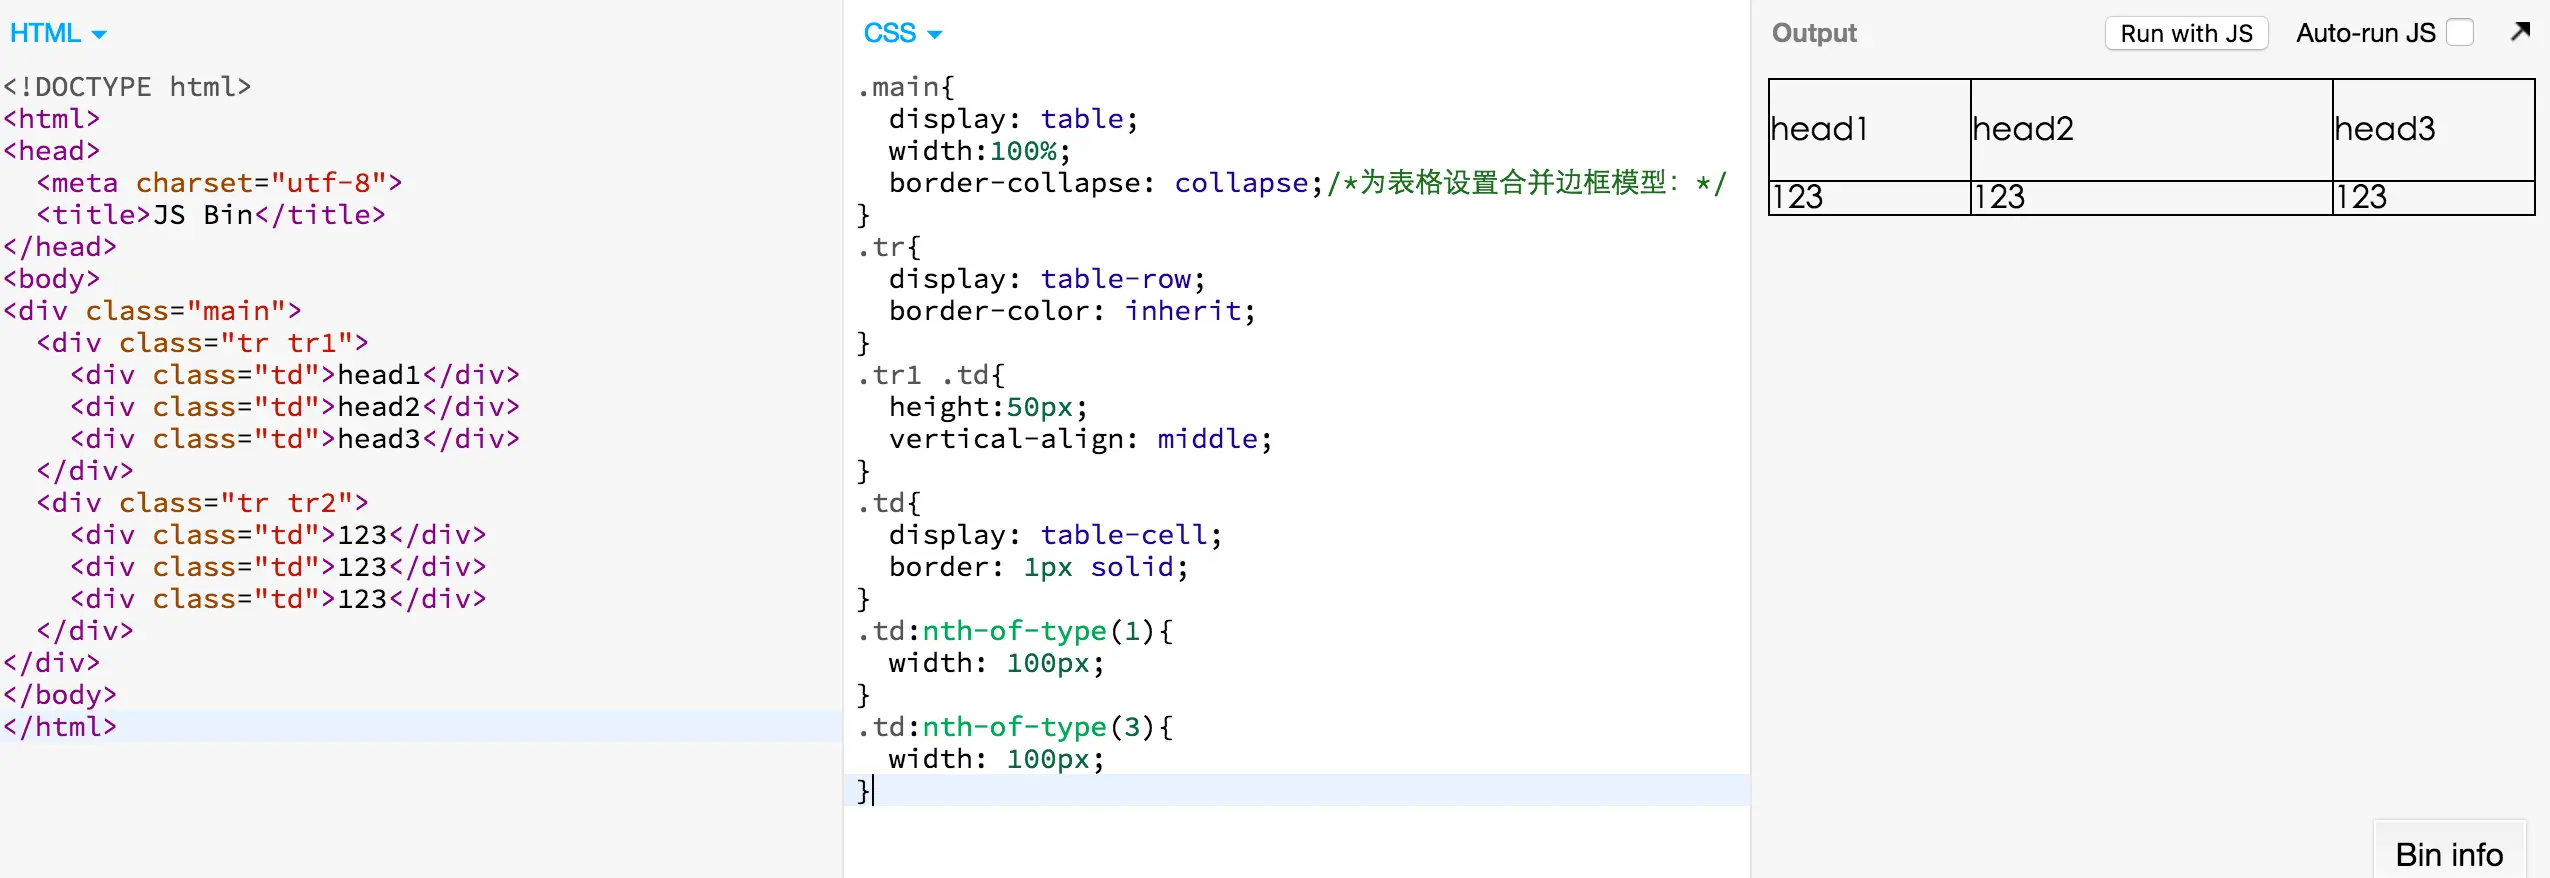Image resolution: width=2550 pixels, height=878 pixels.
Task: Click the <!DOCTYPE html> line
Action: click(127, 87)
